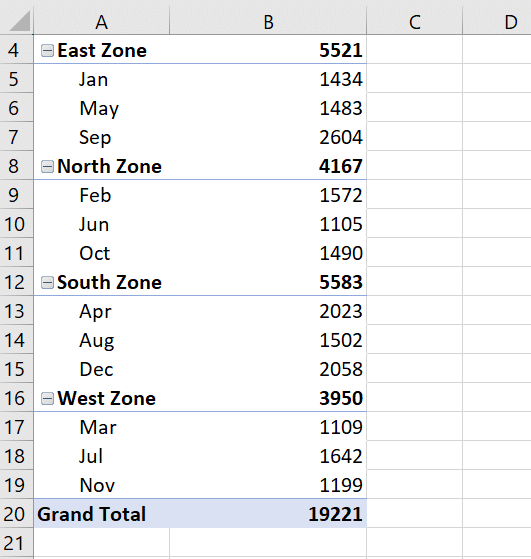Click the Mar row label
The image size is (531, 559).
tap(98, 427)
